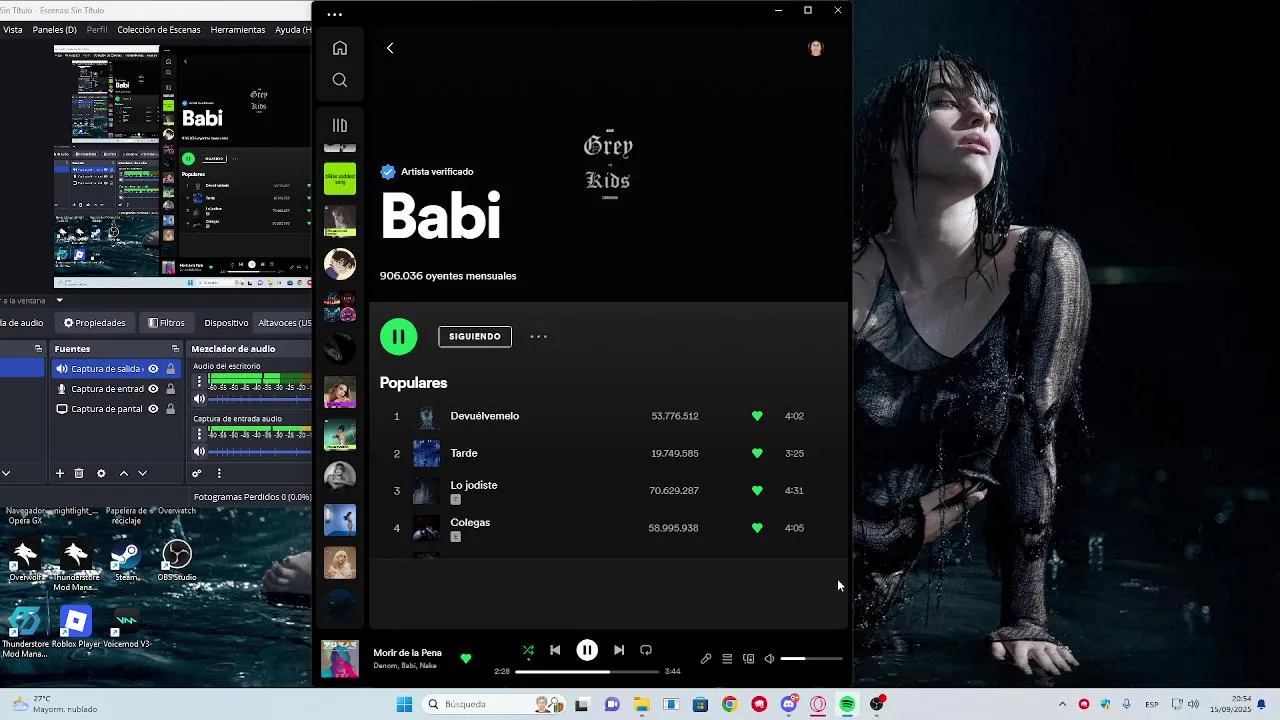Open the Spotify user profile avatar

pos(816,48)
